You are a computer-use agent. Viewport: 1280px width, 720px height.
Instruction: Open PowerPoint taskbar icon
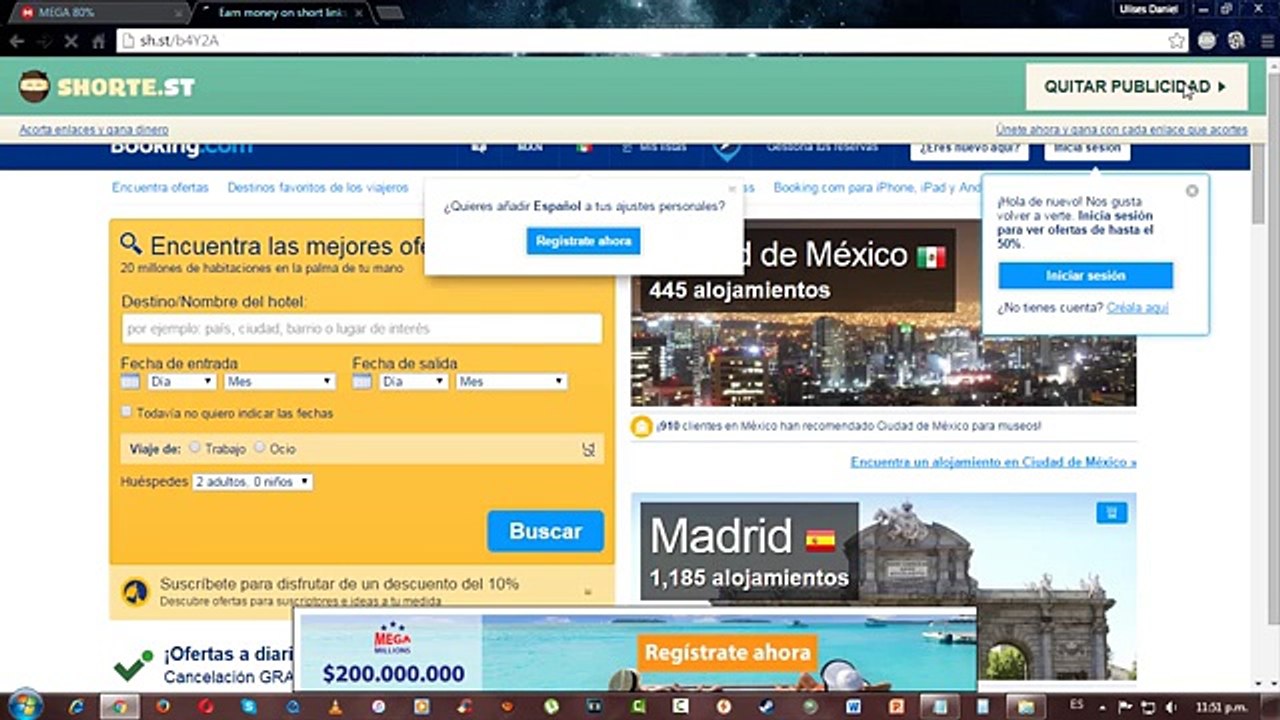pyautogui.click(x=896, y=706)
